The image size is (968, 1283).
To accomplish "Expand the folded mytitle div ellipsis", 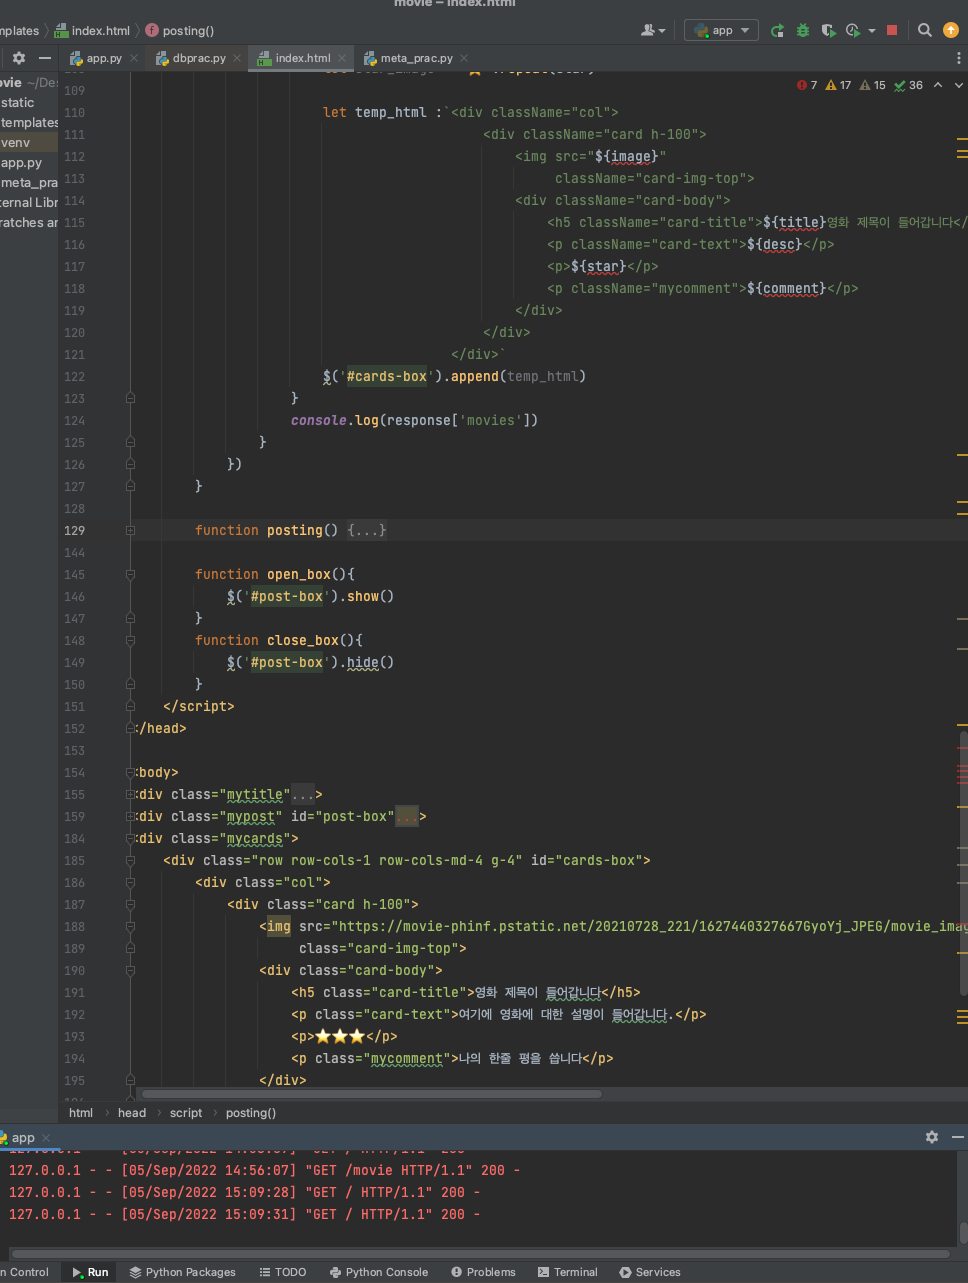I will tap(302, 794).
